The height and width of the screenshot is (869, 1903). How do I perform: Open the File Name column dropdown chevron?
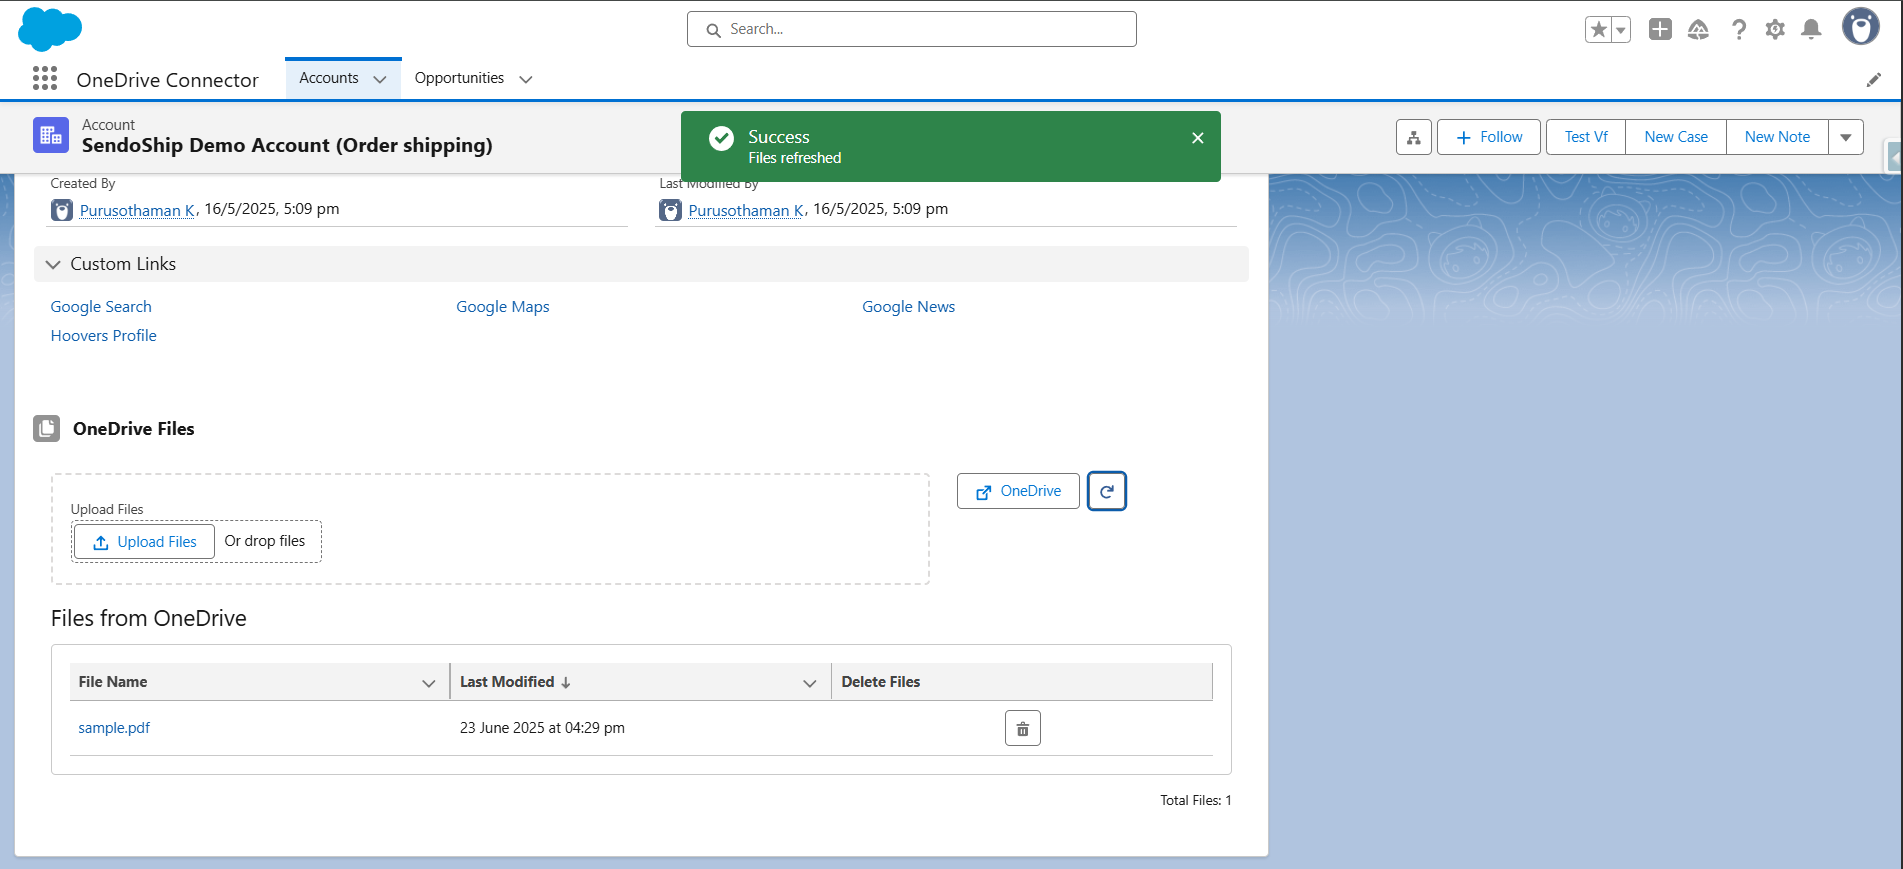click(x=429, y=683)
